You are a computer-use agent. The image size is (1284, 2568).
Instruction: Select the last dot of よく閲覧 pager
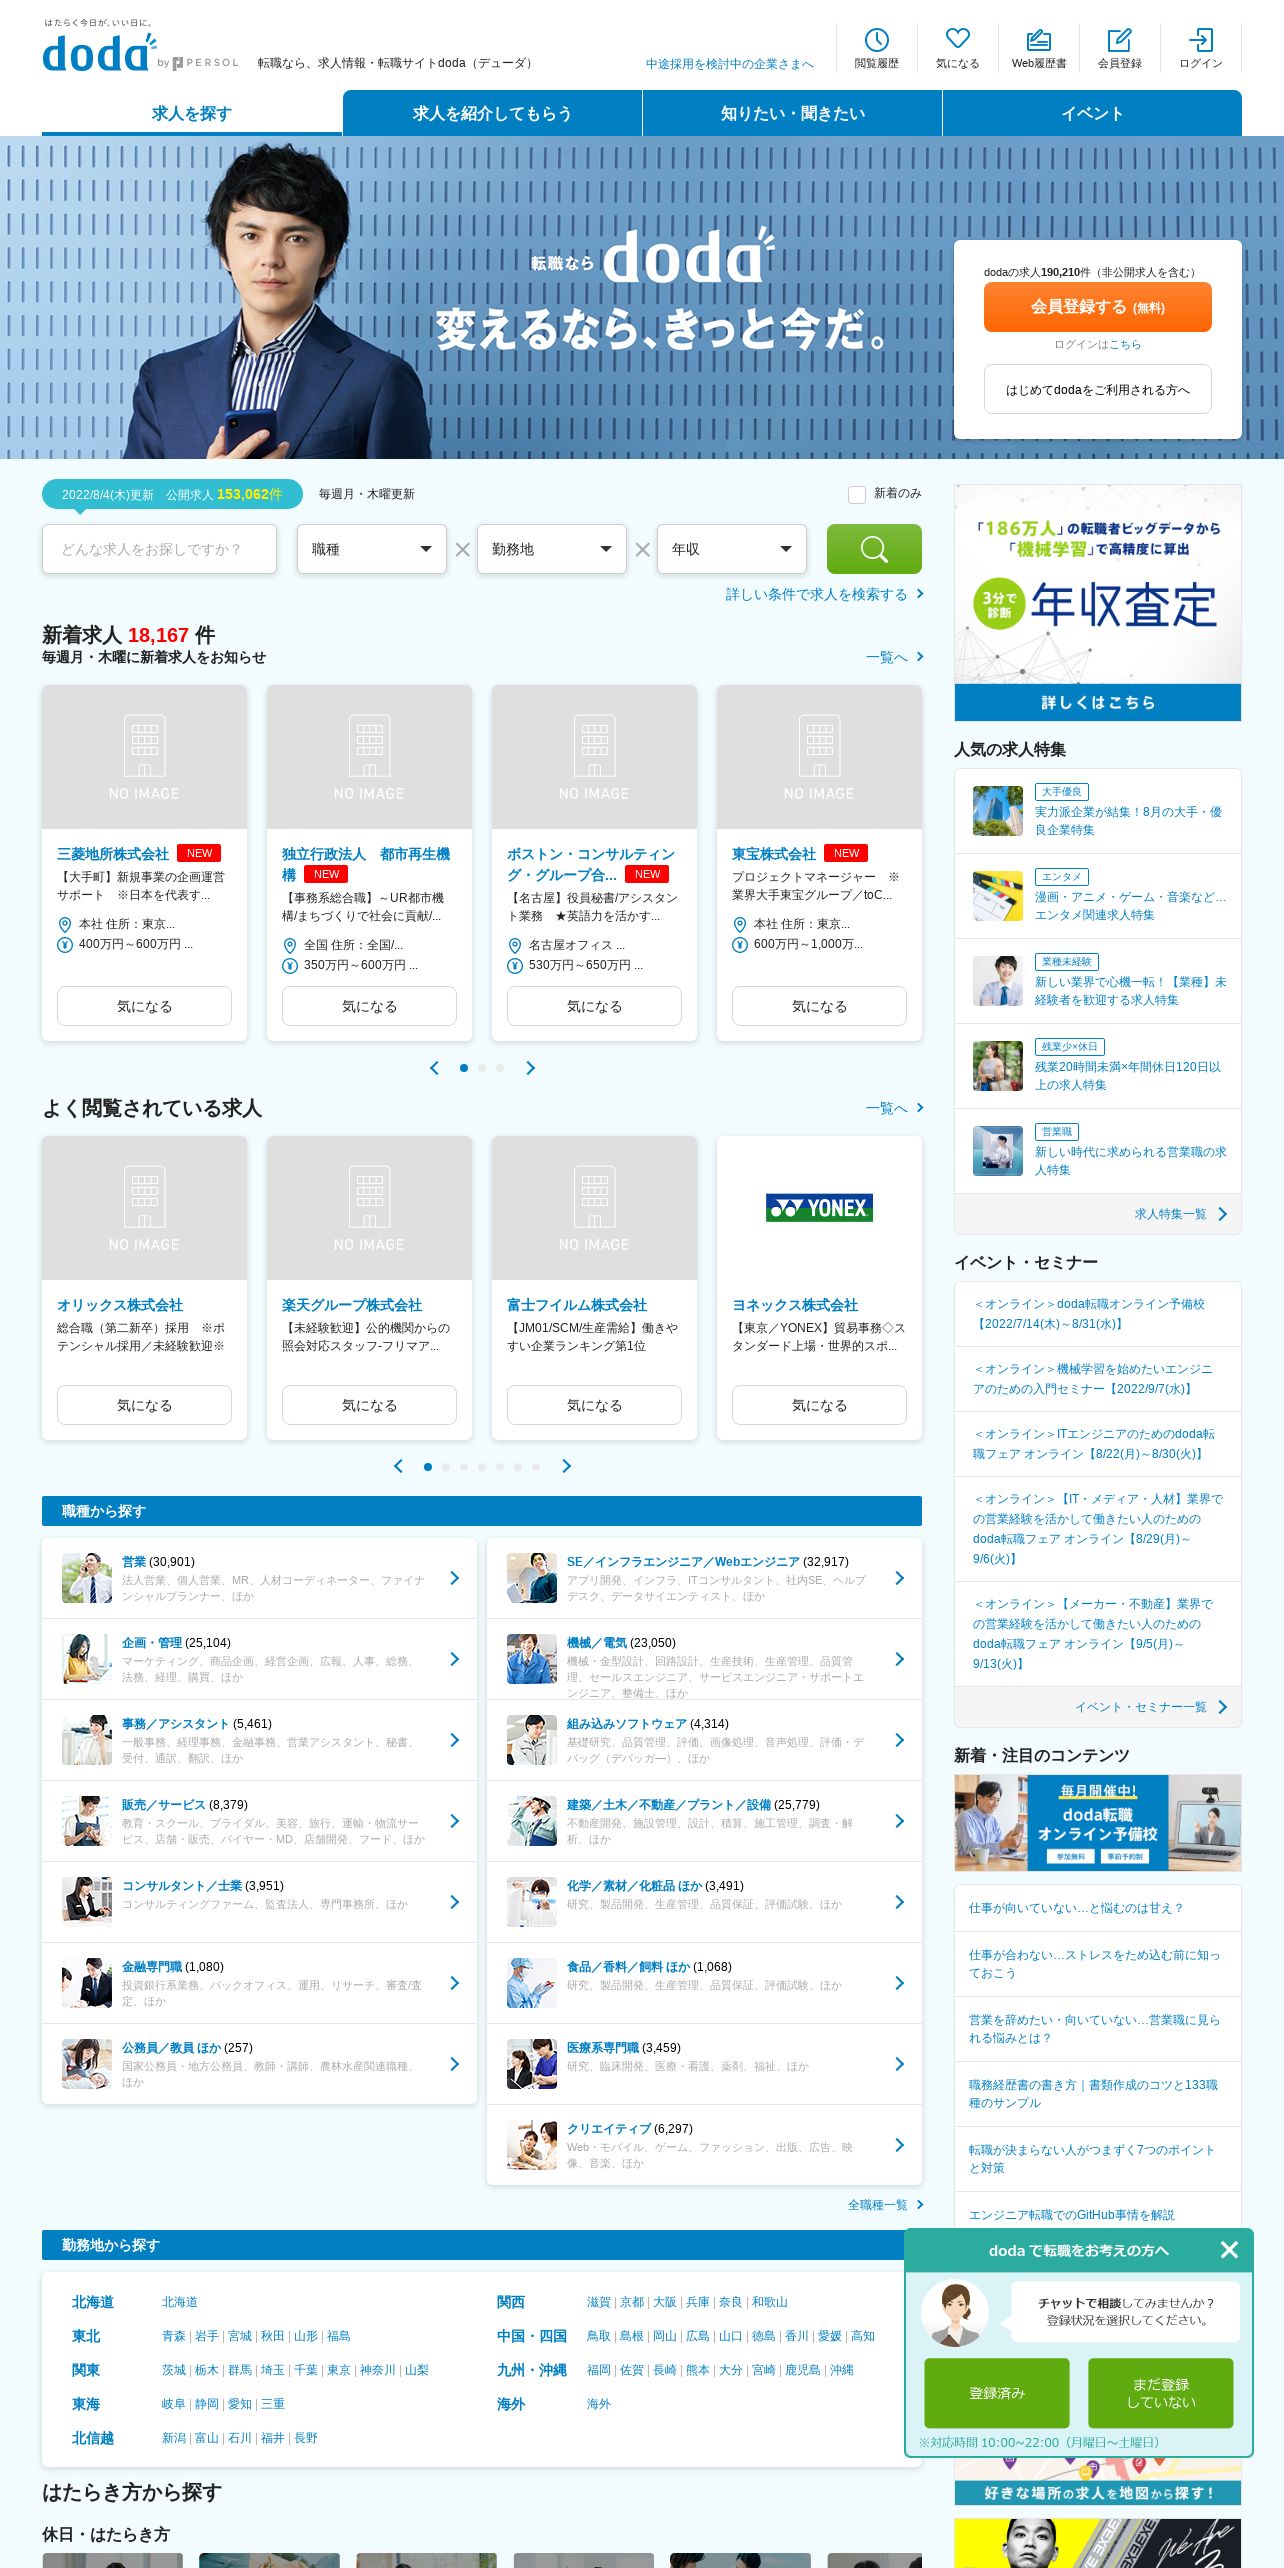(536, 1467)
